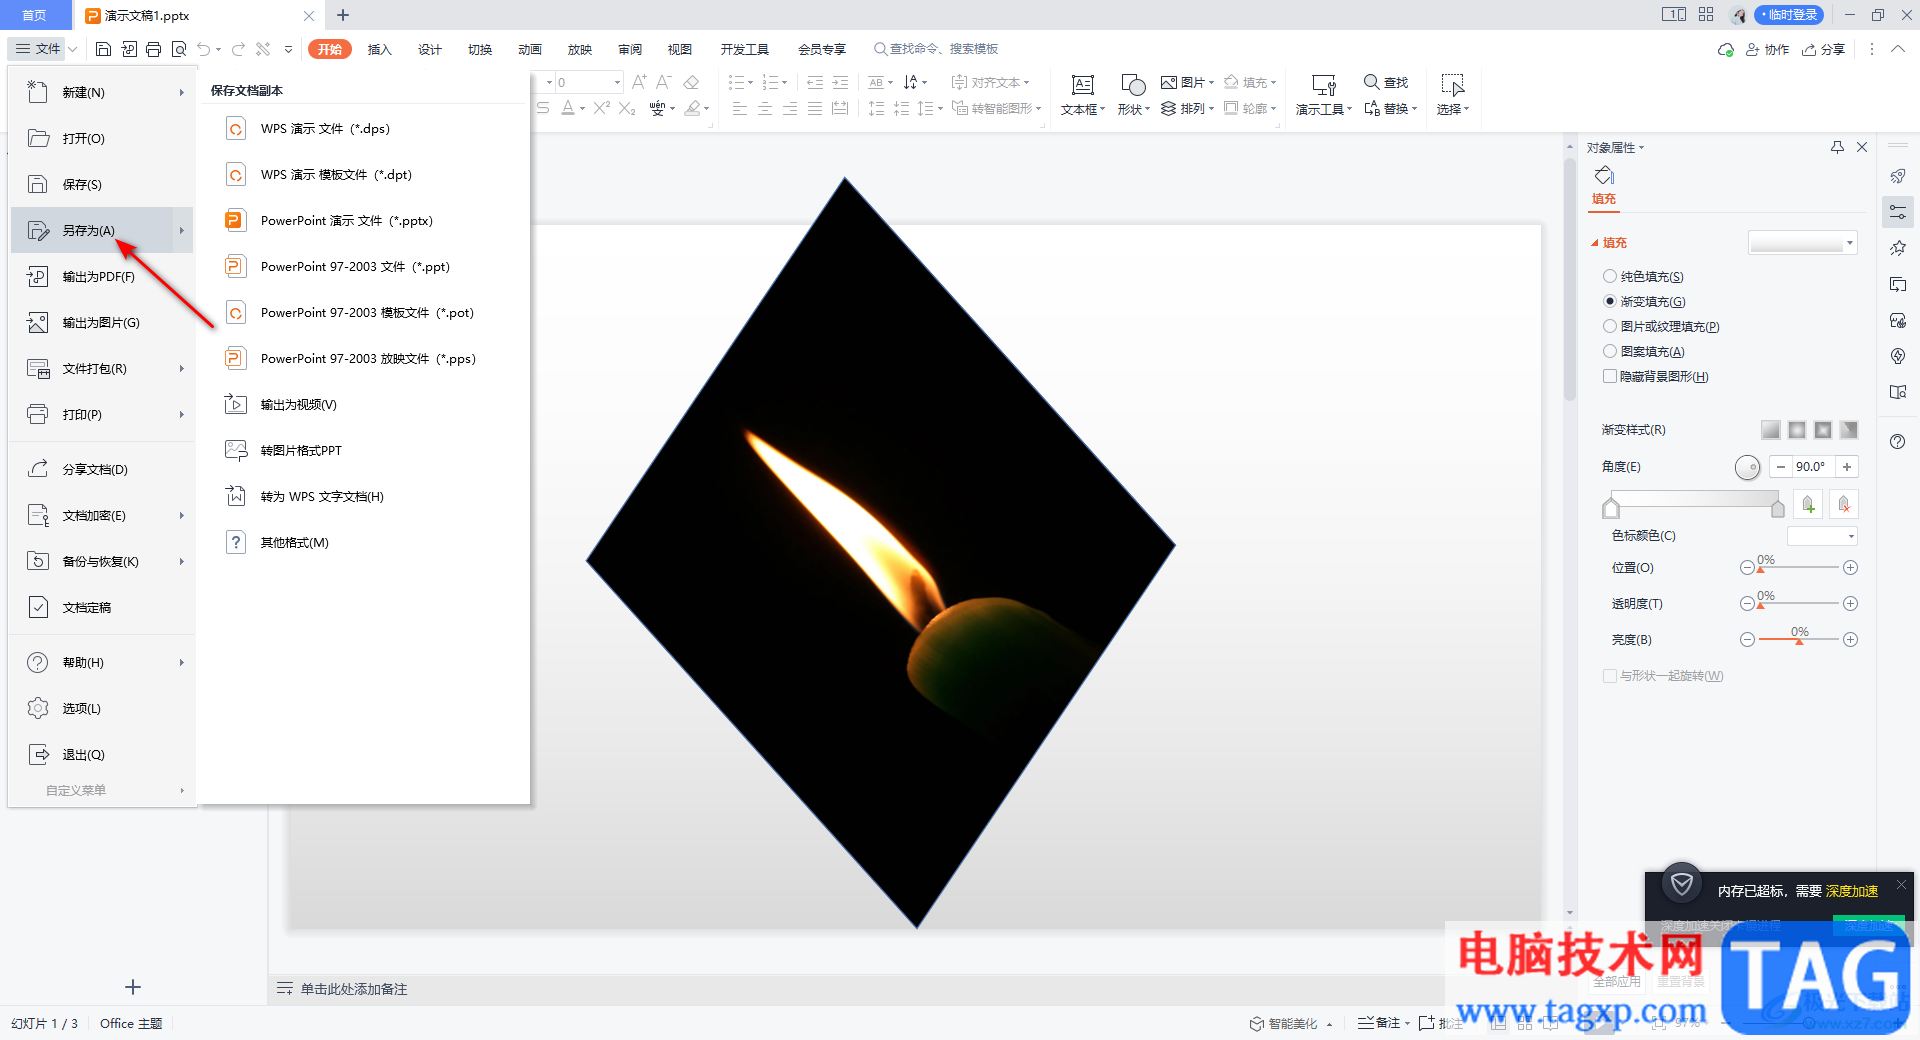Toggle Rotate with Shape checkbox
This screenshot has height=1040, width=1920.
[x=1610, y=676]
